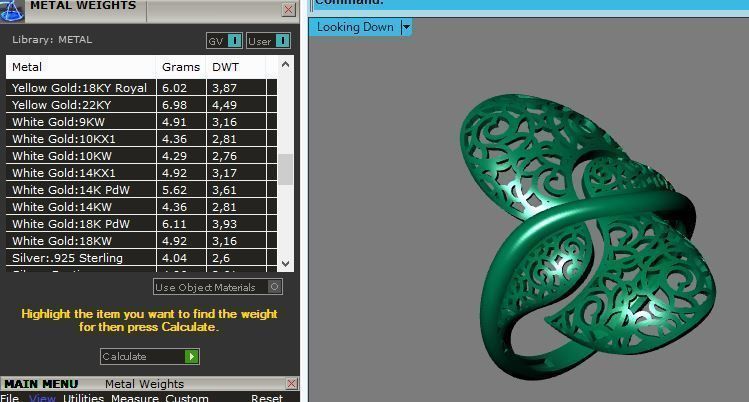Click Reset in the main menu bar
The height and width of the screenshot is (402, 749).
pyautogui.click(x=267, y=398)
